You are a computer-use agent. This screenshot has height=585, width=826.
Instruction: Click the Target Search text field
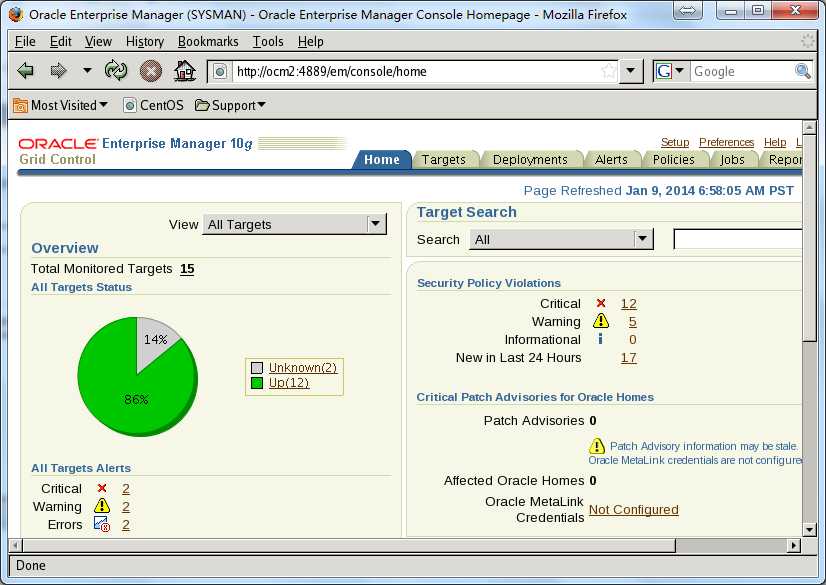(x=738, y=240)
